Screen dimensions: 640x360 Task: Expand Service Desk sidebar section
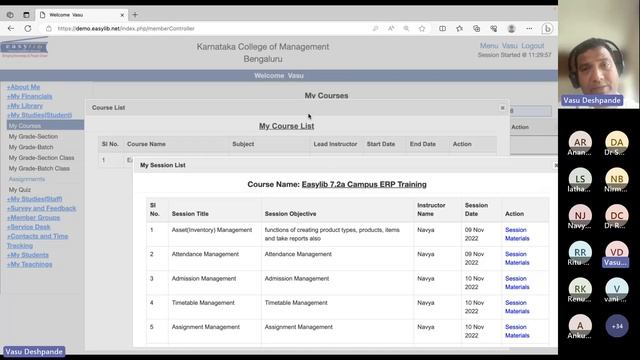29,227
